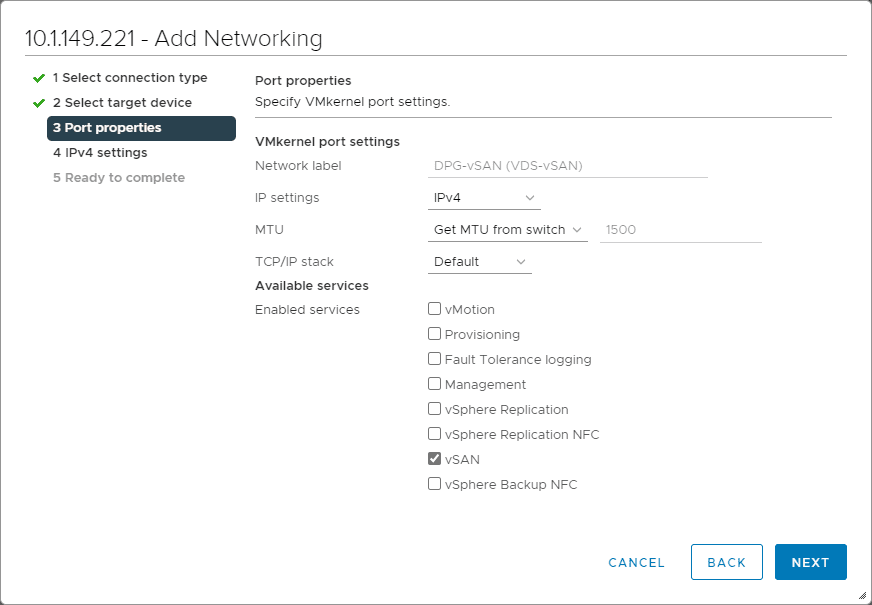This screenshot has height=605, width=872.
Task: Enable vSphere Backup NFC checkbox
Action: tap(435, 484)
